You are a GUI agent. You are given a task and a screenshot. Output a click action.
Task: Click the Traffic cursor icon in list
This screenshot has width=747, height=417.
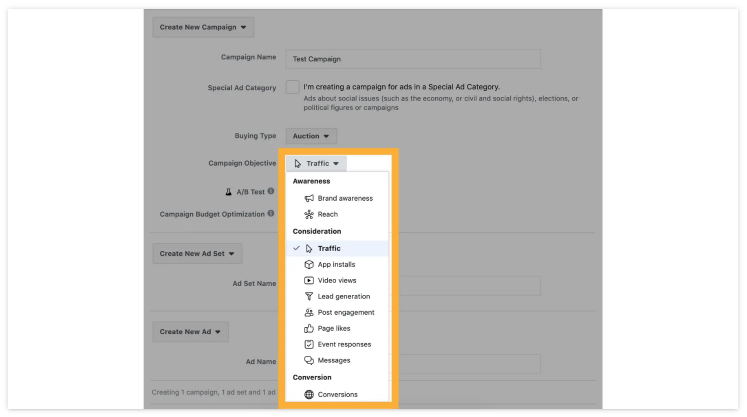tap(309, 248)
